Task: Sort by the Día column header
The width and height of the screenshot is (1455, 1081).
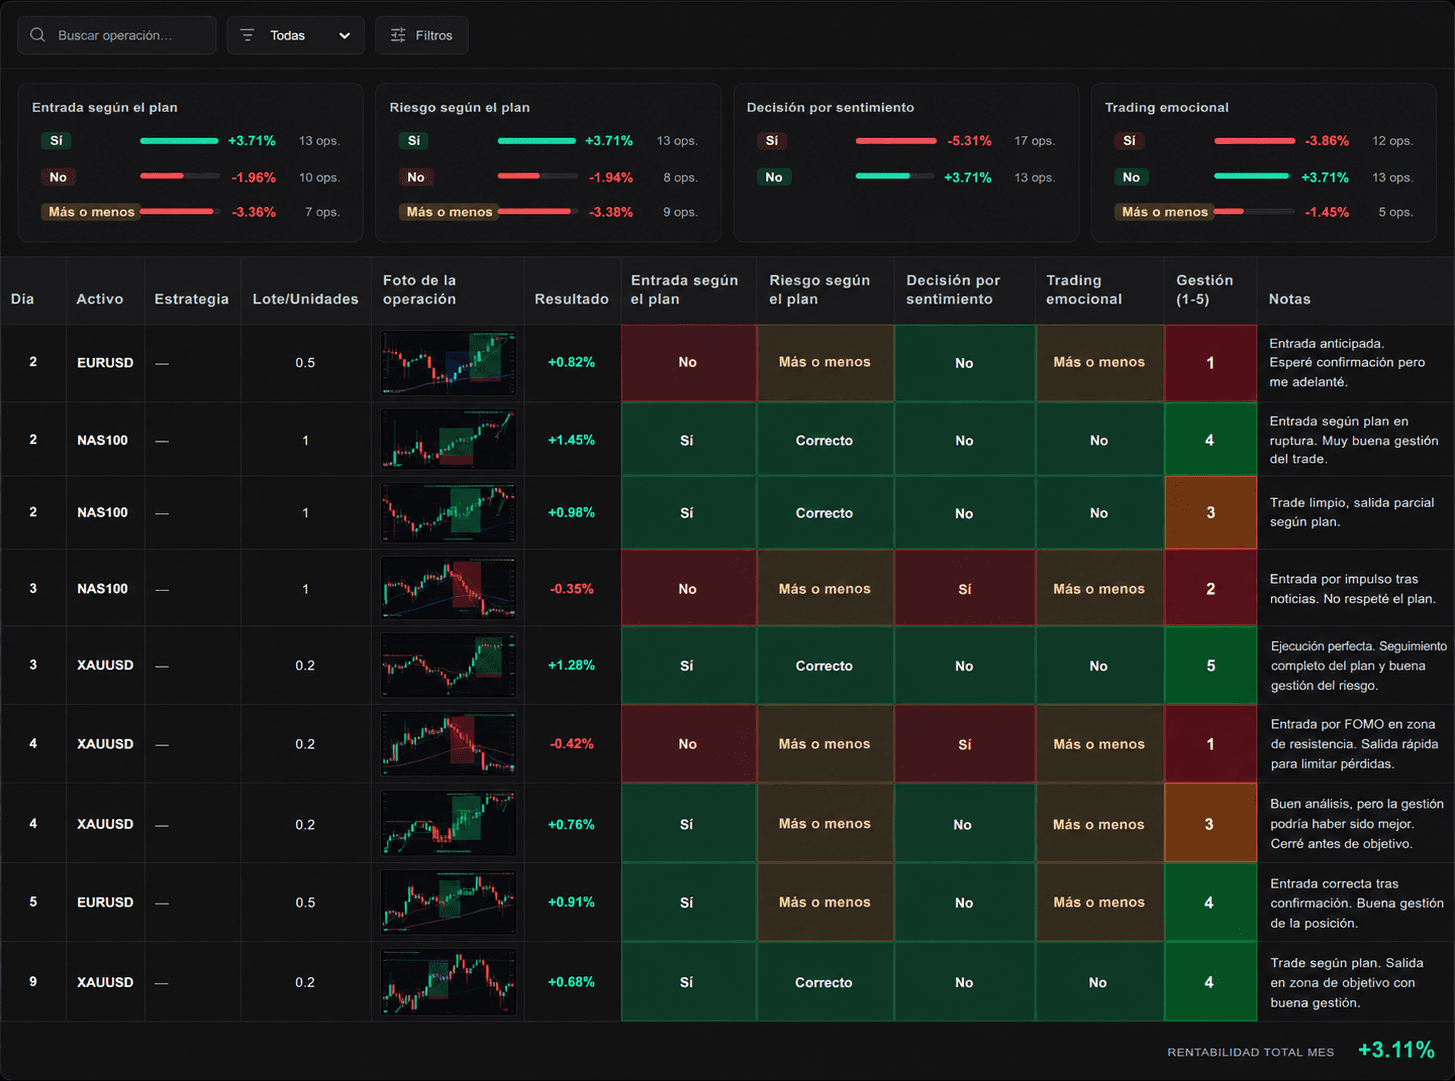Action: 22,299
